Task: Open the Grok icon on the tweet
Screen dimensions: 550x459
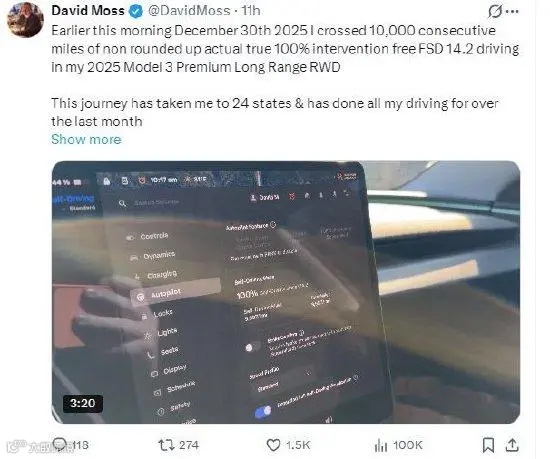Action: coord(495,11)
